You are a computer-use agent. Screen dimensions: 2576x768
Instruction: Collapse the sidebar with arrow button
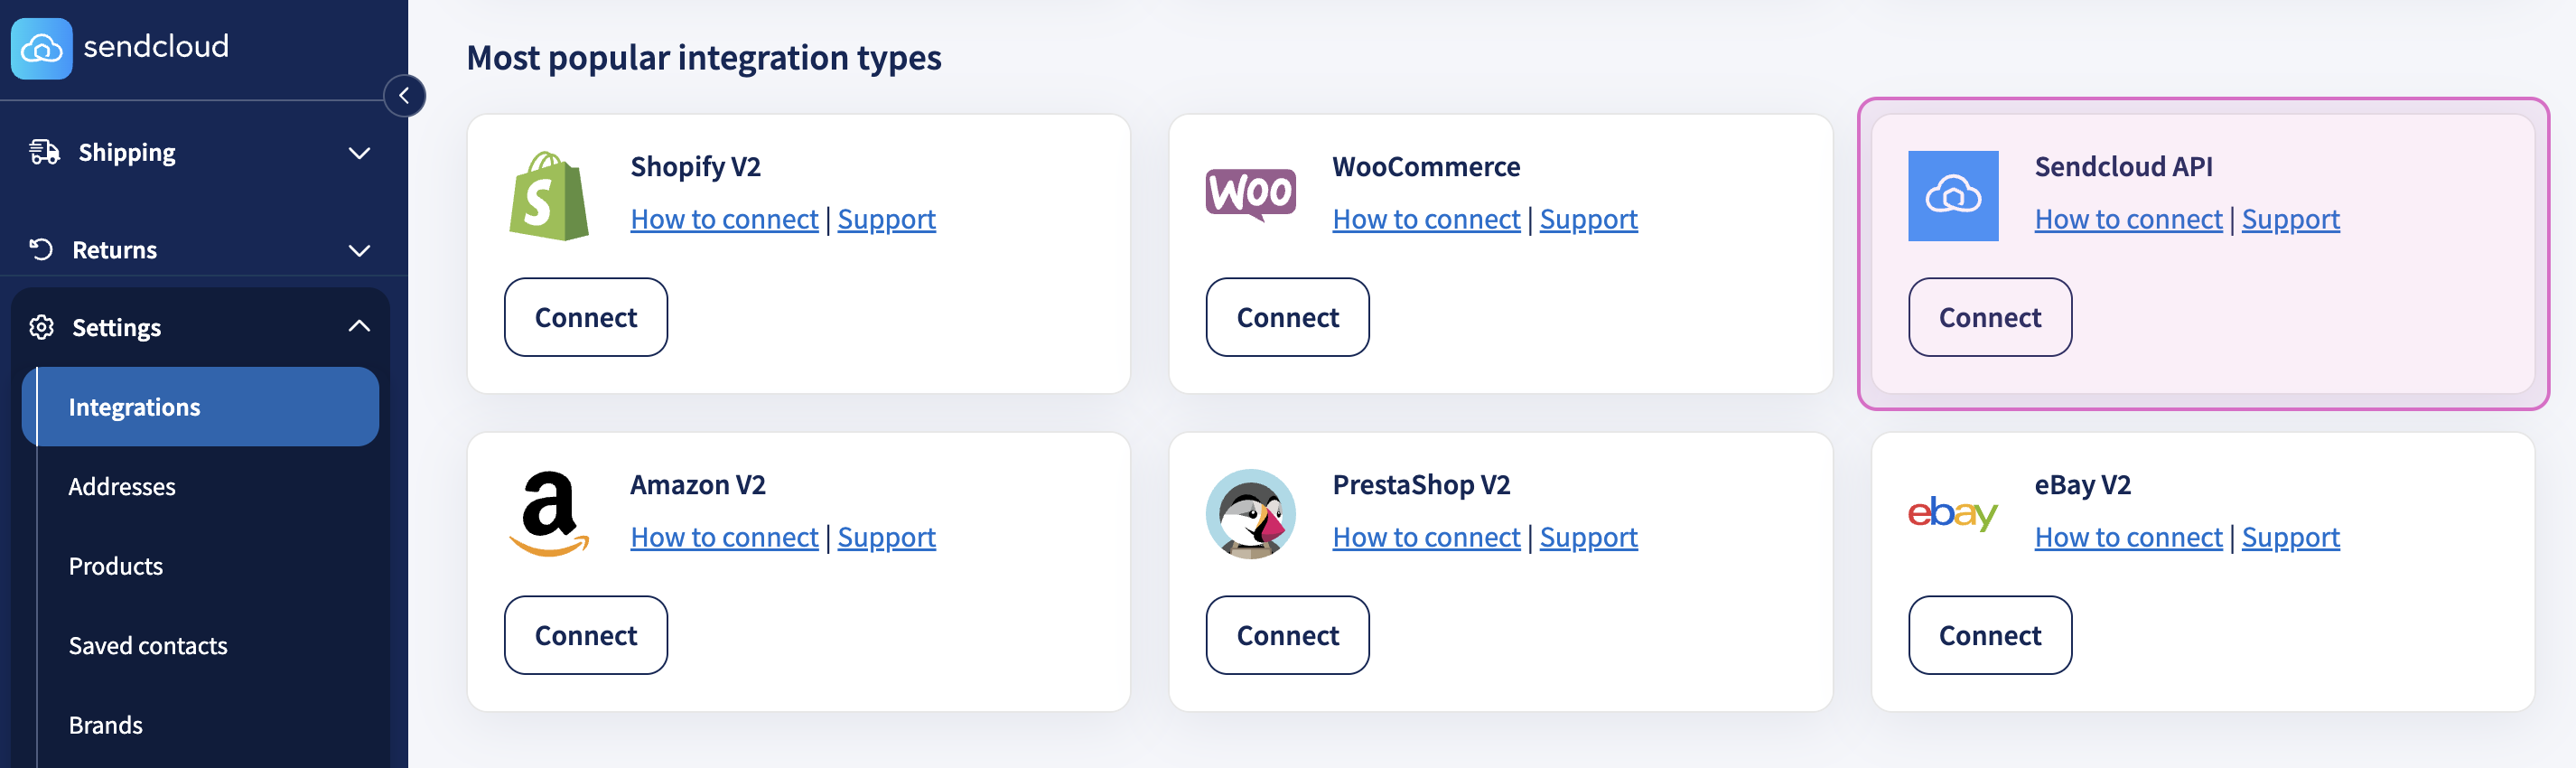pos(404,96)
